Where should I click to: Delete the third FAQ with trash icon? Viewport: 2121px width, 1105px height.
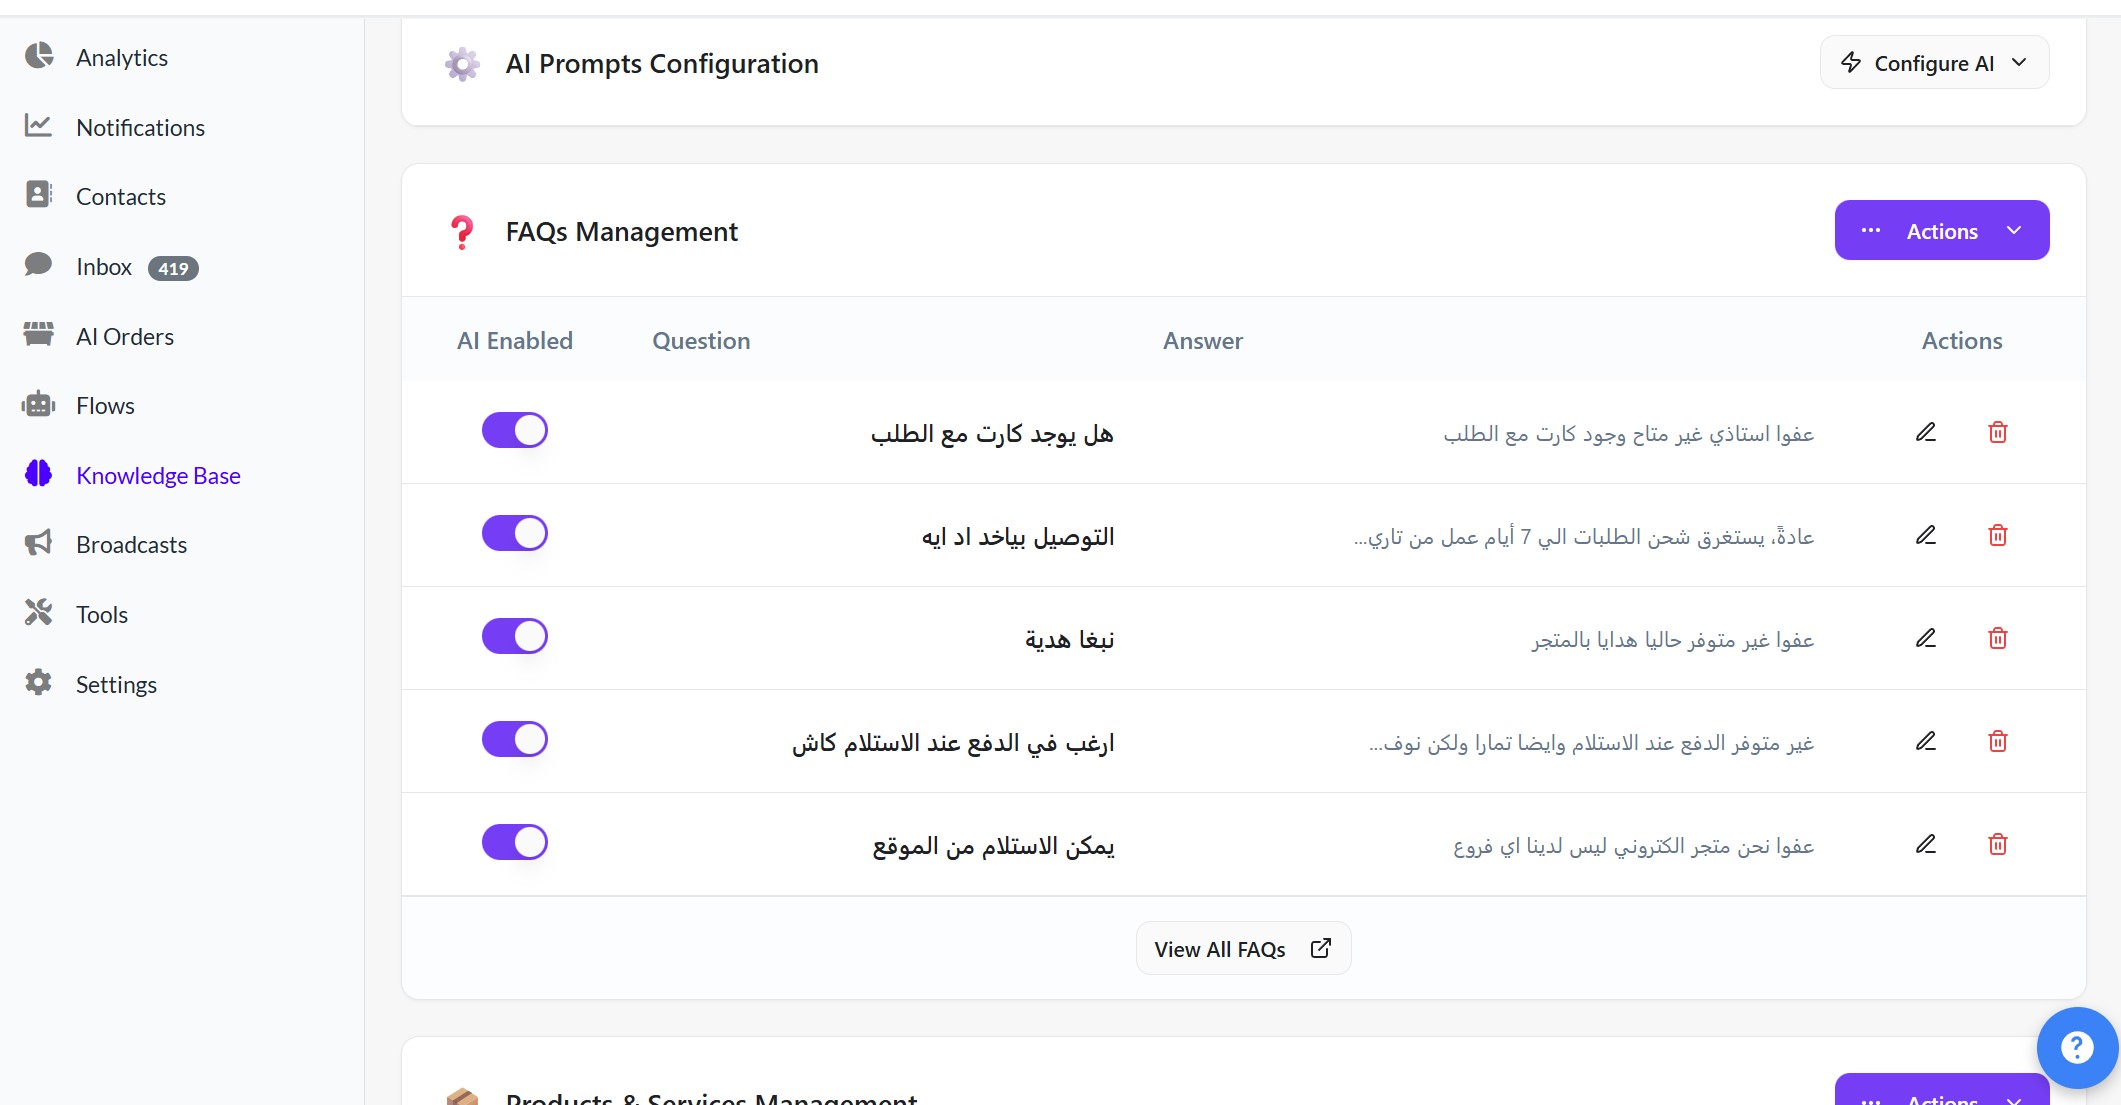[1997, 638]
